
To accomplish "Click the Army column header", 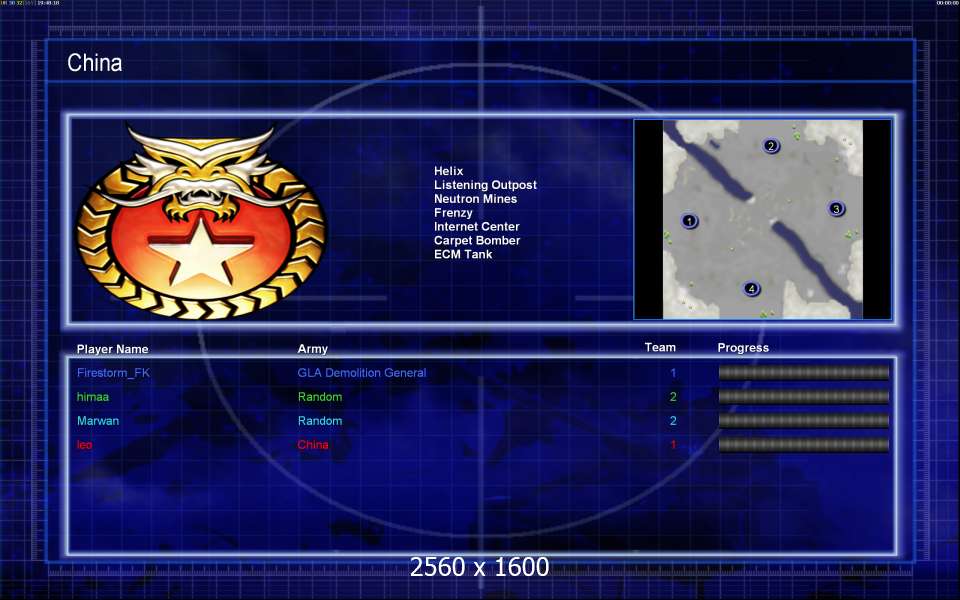I will (x=312, y=349).
